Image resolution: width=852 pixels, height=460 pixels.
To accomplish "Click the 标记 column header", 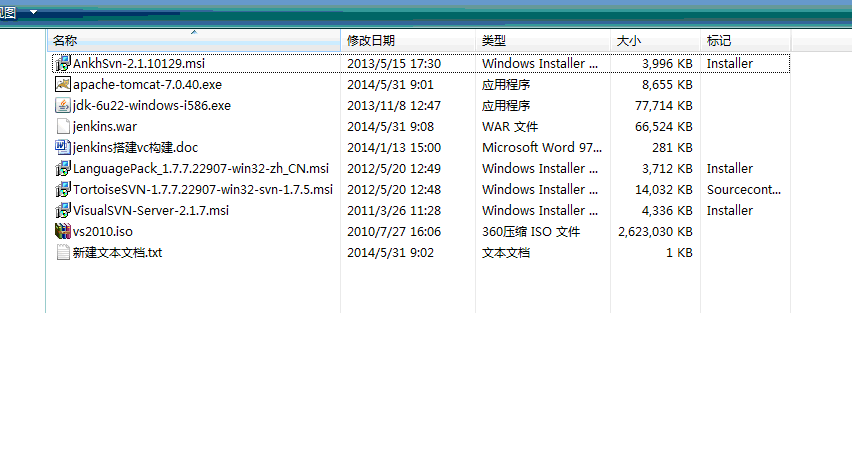I will pyautogui.click(x=746, y=41).
